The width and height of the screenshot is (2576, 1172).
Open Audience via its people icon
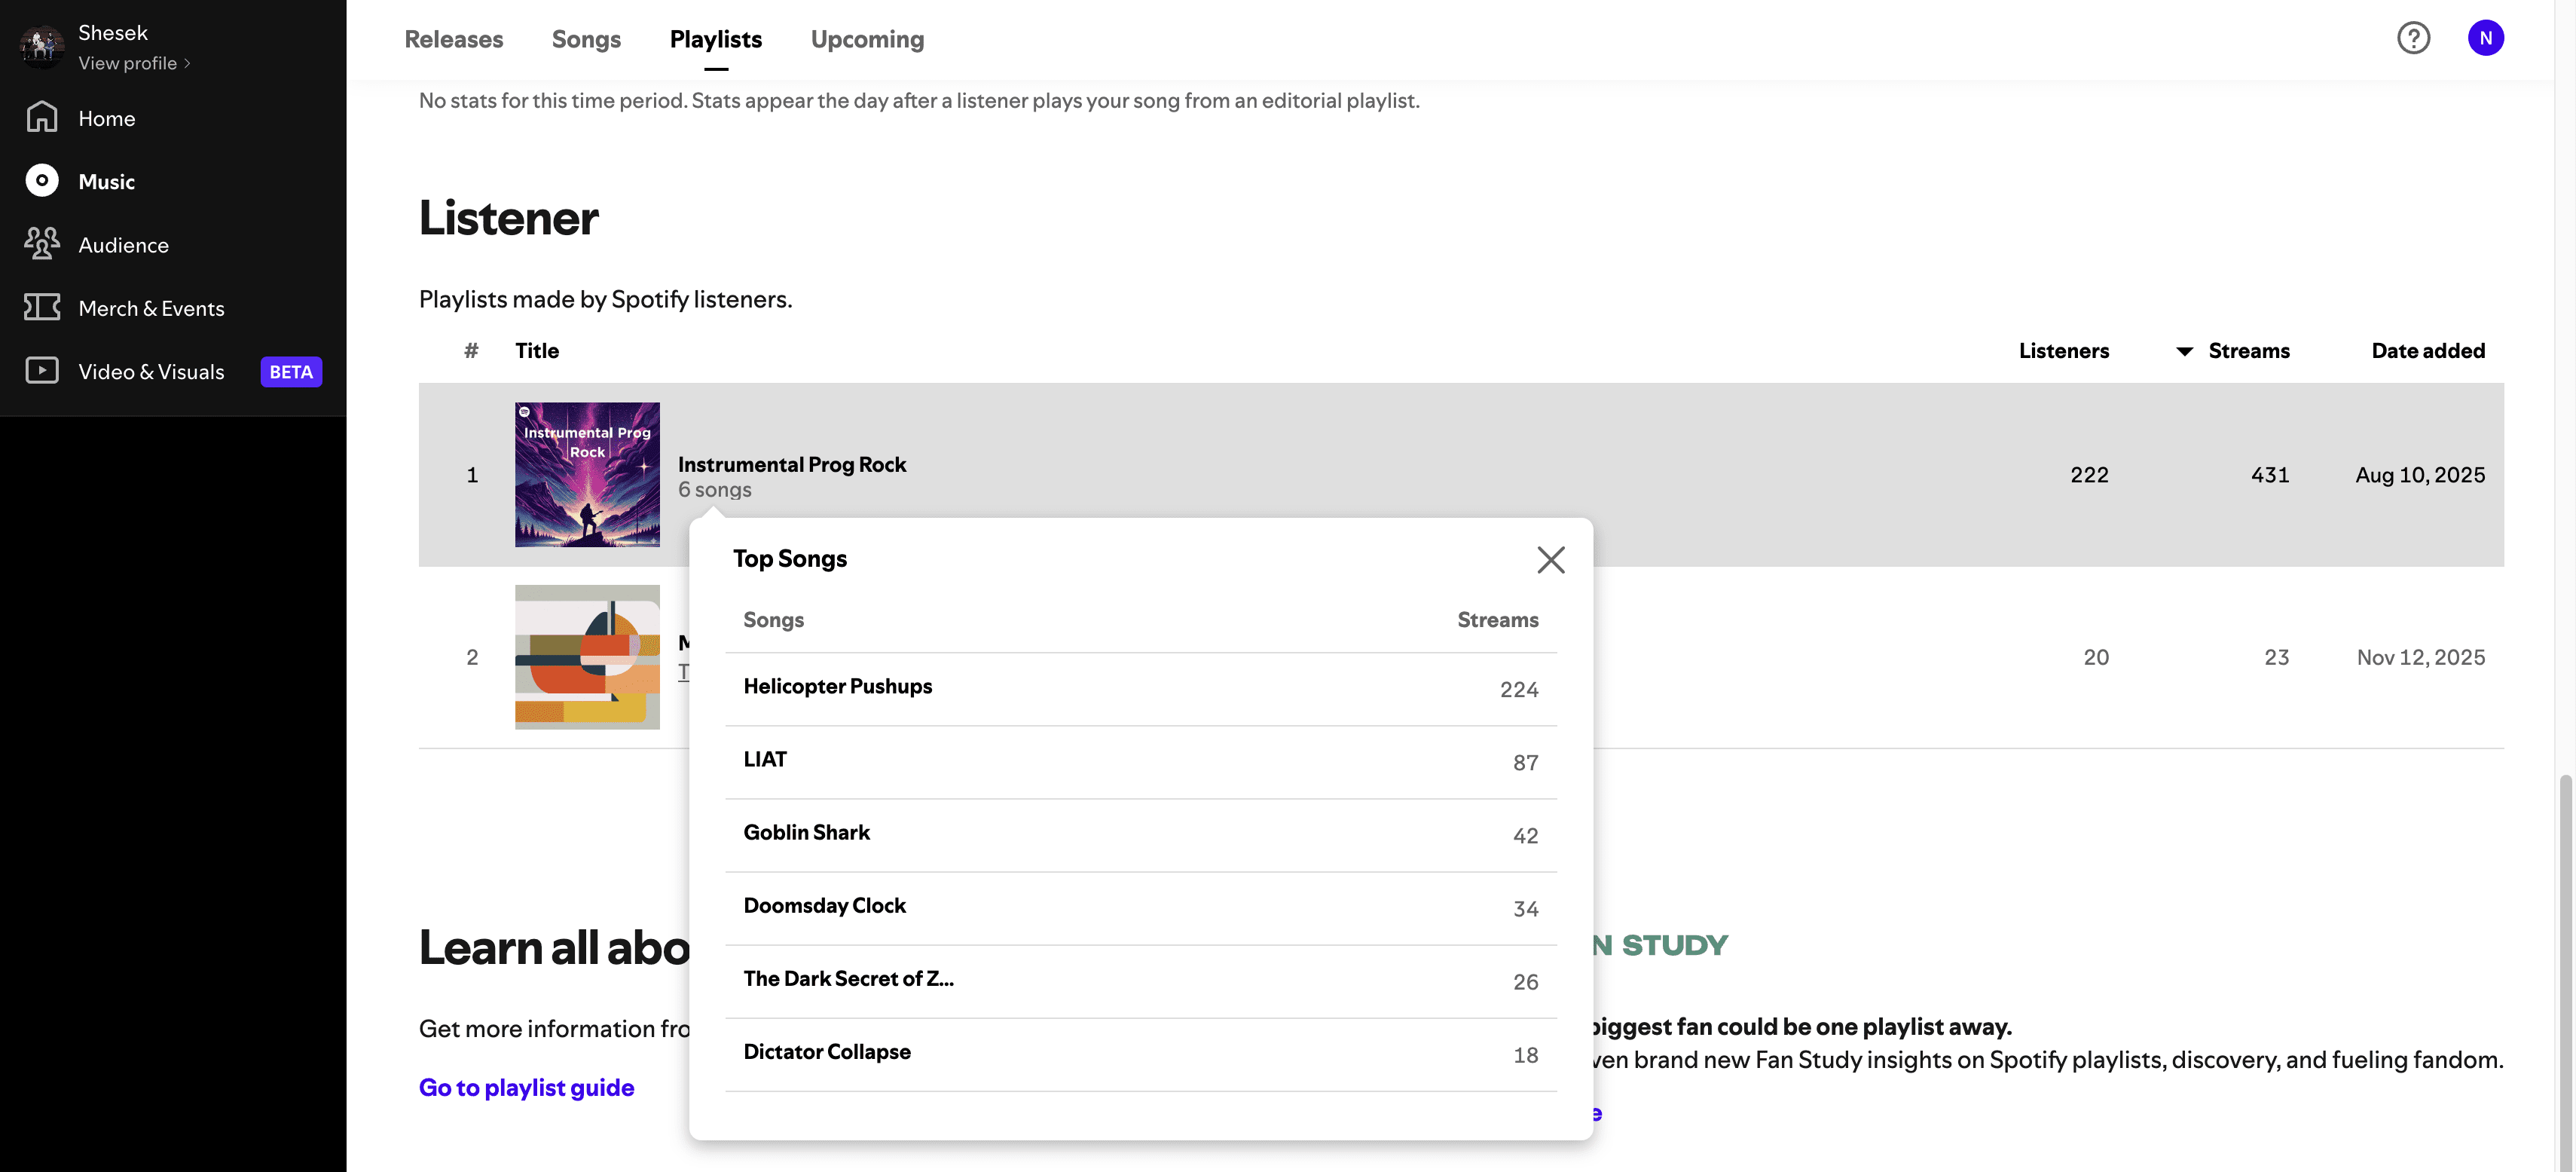(x=41, y=244)
